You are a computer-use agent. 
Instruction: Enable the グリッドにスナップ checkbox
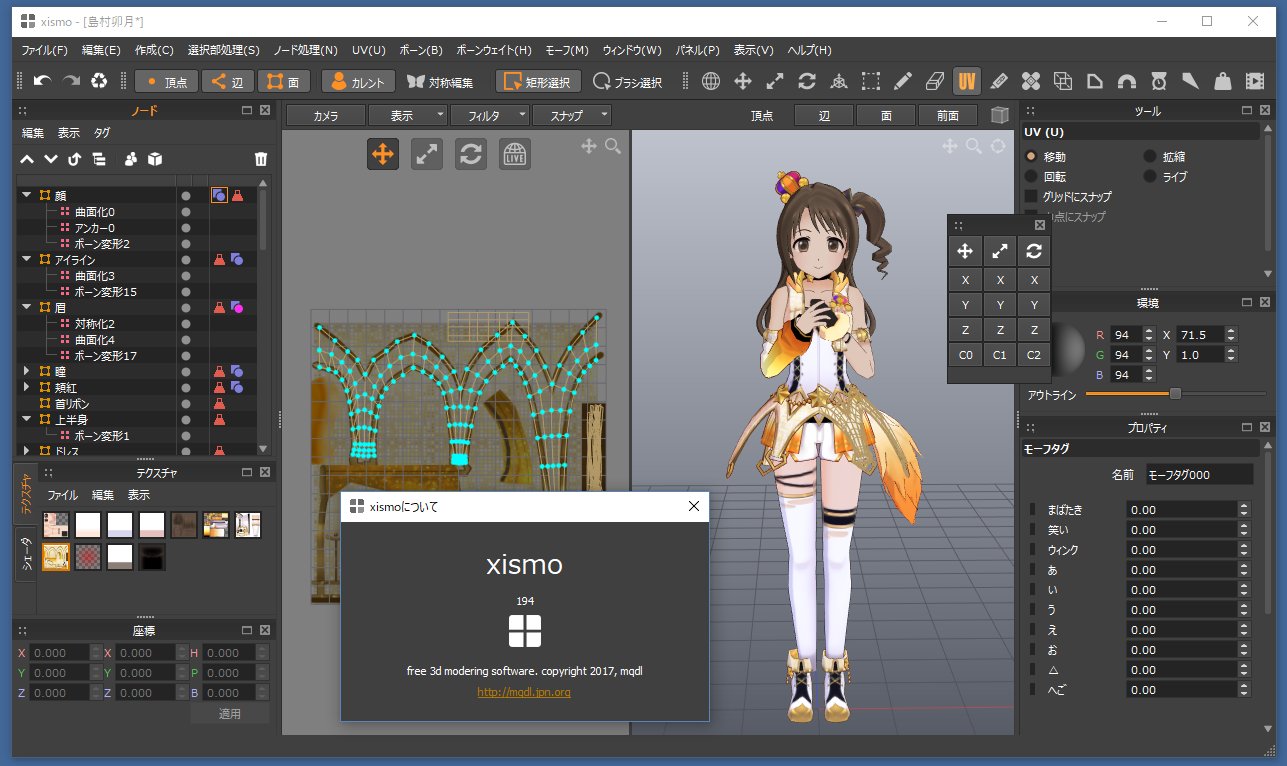pyautogui.click(x=1031, y=197)
